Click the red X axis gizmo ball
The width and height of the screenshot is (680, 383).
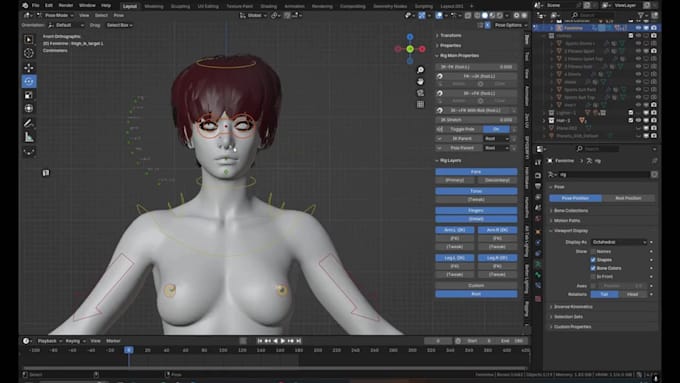pyautogui.click(x=422, y=49)
